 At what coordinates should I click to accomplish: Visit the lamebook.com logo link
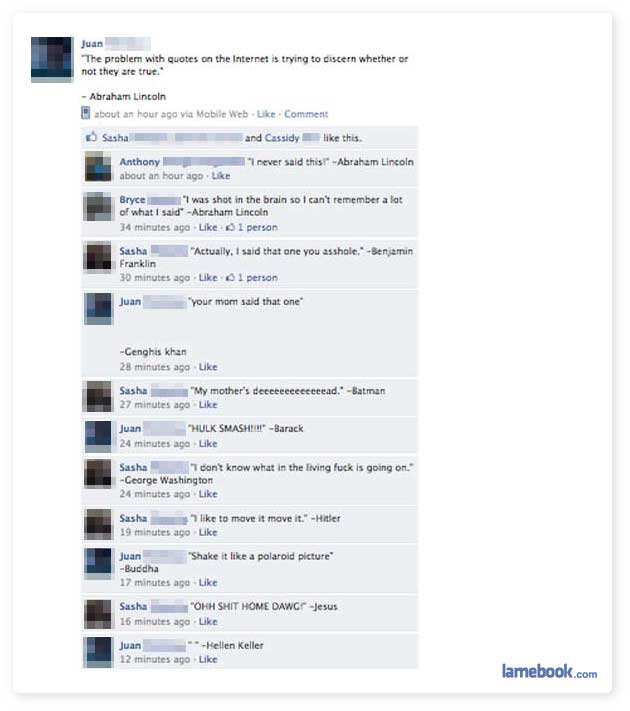coord(549,671)
